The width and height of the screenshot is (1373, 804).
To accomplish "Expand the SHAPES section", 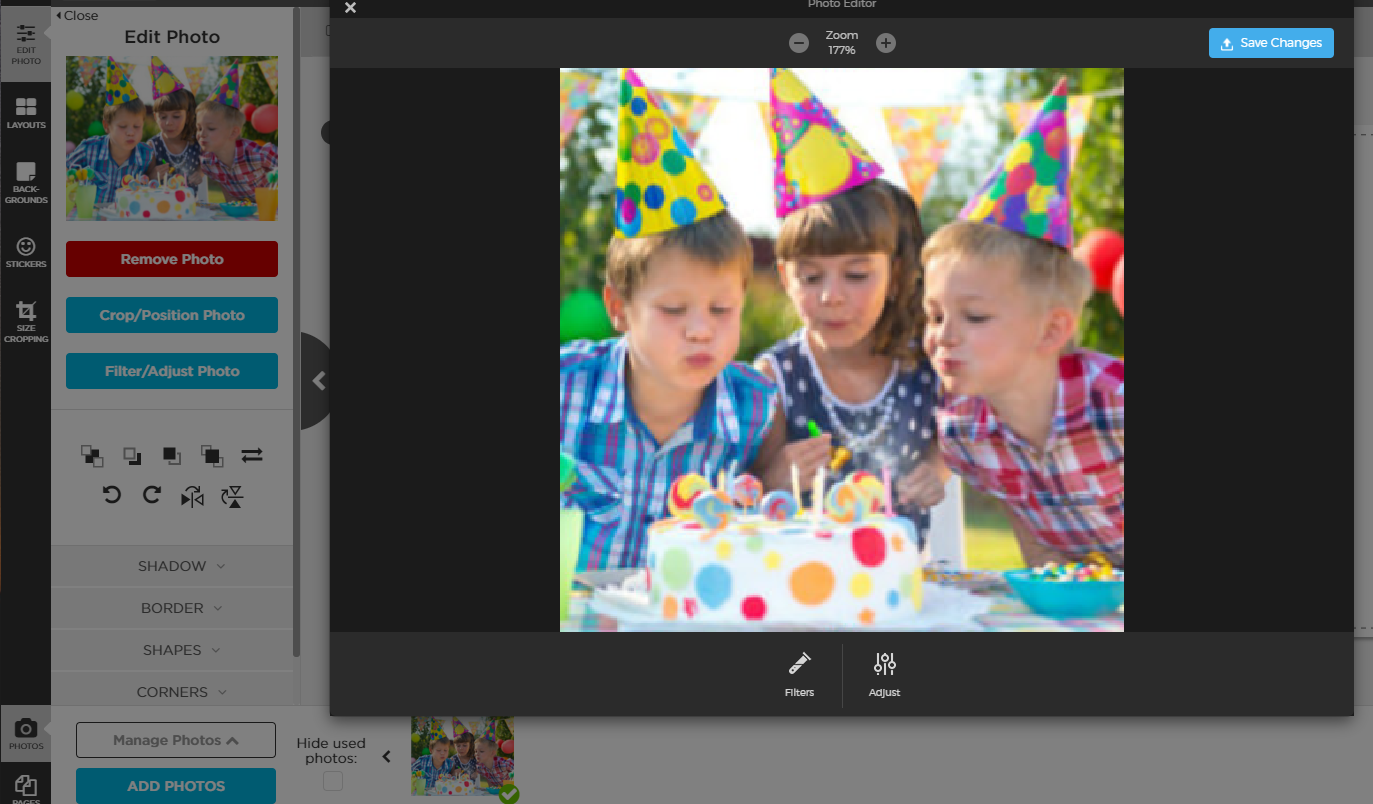I will click(172, 650).
